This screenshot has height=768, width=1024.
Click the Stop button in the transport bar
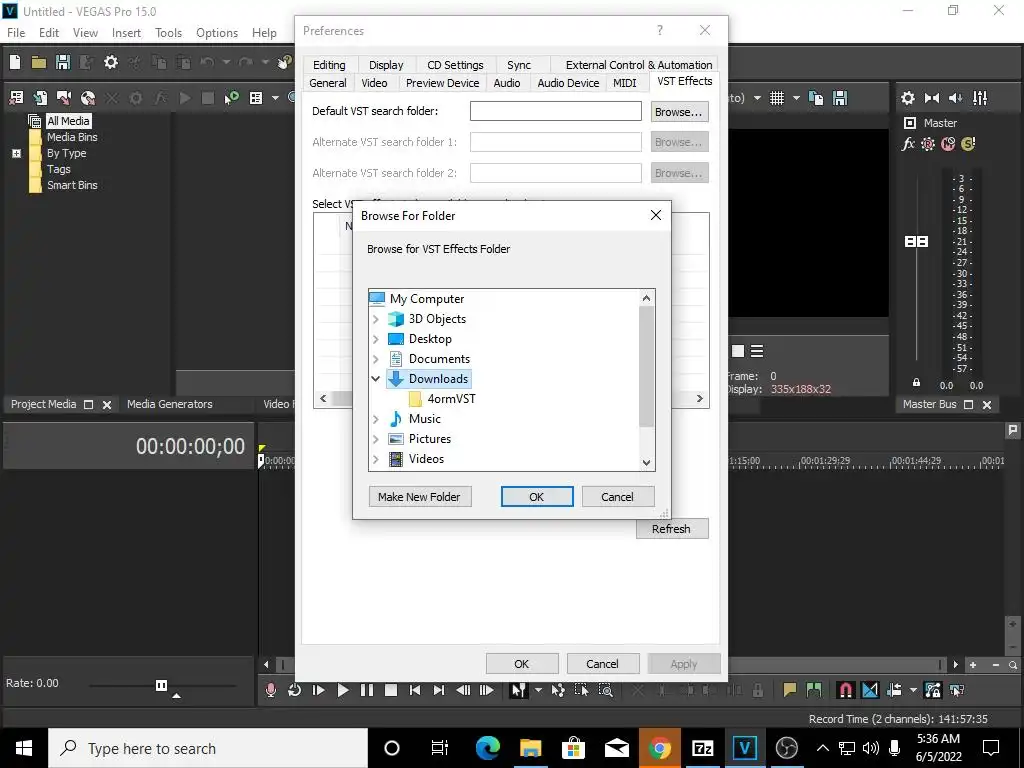click(391, 690)
